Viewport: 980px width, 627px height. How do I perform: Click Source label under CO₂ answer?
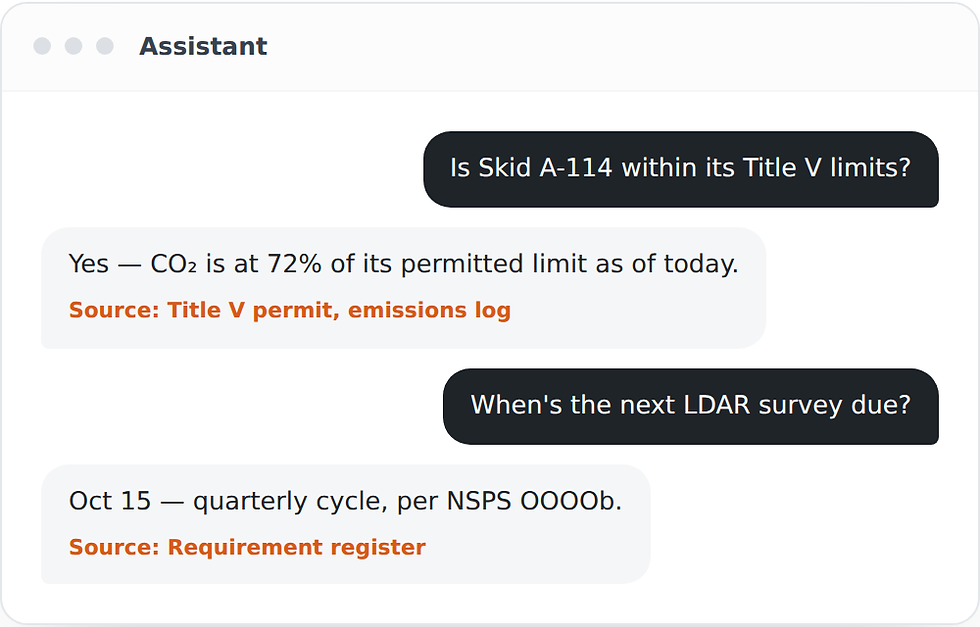(x=114, y=310)
